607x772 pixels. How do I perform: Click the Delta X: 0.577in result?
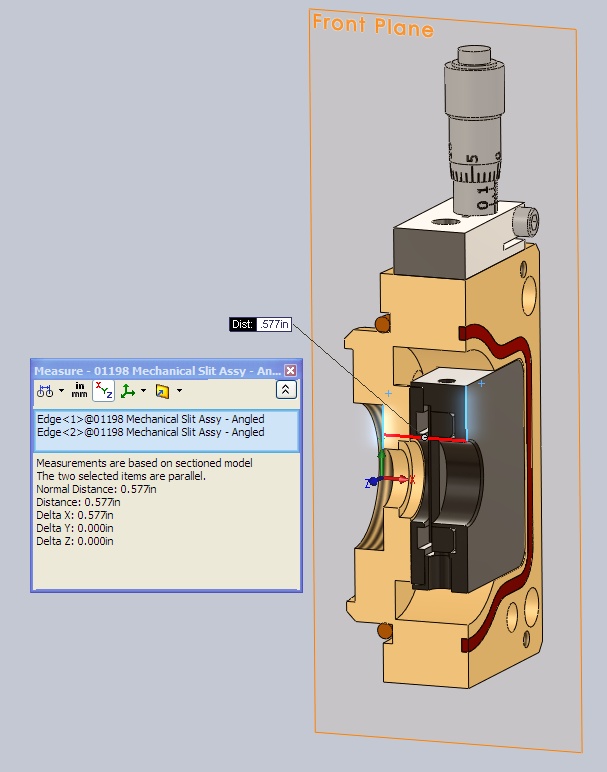point(75,515)
